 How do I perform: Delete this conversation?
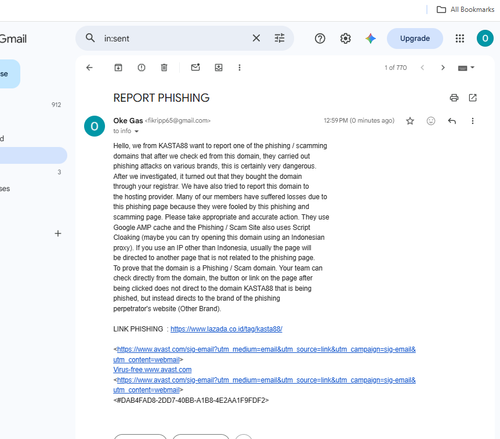click(x=164, y=68)
